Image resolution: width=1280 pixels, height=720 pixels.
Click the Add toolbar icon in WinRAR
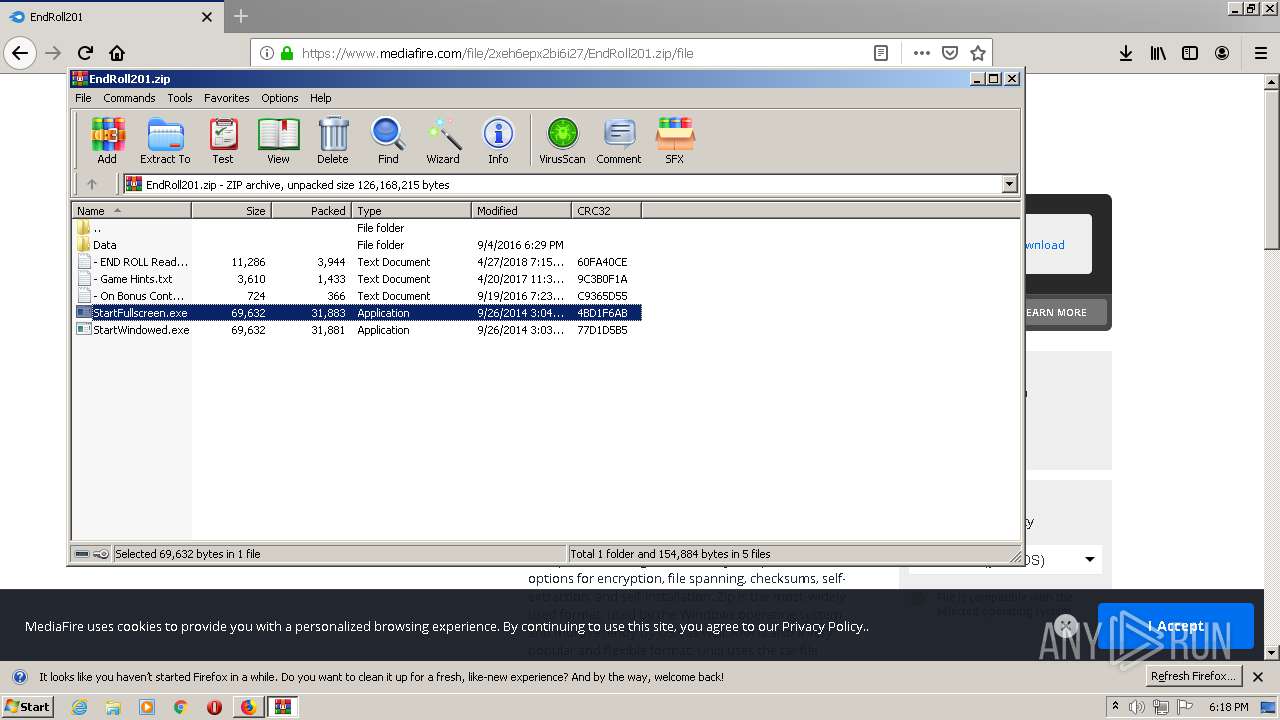pyautogui.click(x=107, y=140)
